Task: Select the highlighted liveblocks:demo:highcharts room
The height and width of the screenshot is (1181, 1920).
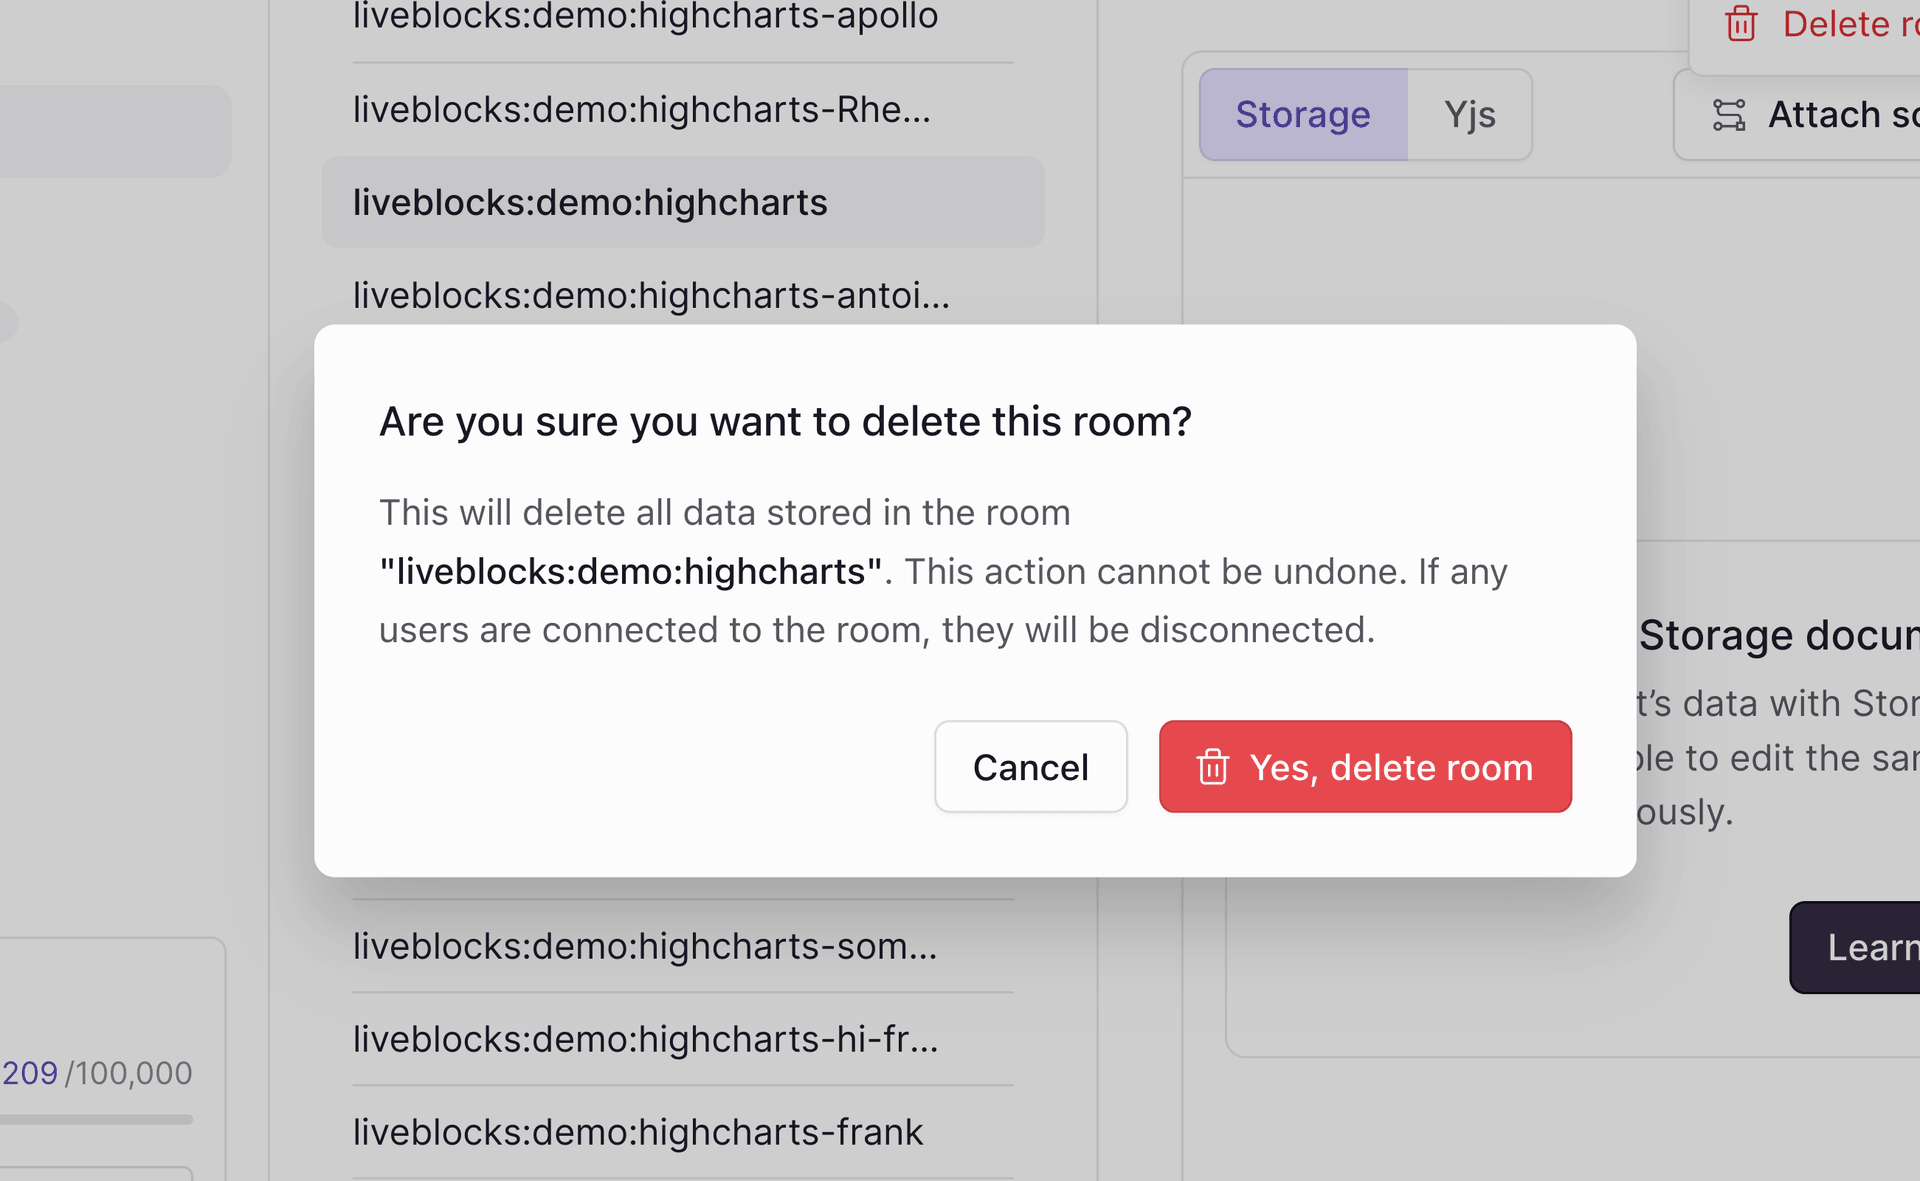Action: 590,202
